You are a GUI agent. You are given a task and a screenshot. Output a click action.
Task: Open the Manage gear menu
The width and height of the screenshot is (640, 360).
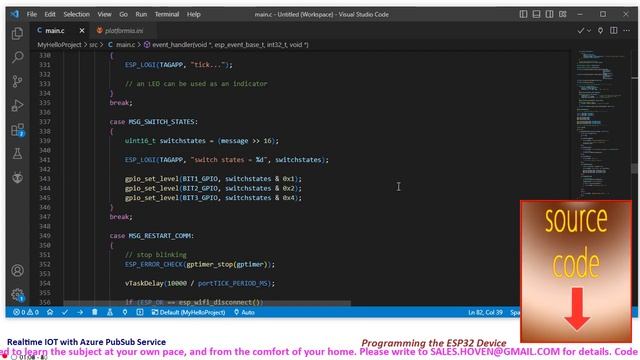[x=18, y=295]
